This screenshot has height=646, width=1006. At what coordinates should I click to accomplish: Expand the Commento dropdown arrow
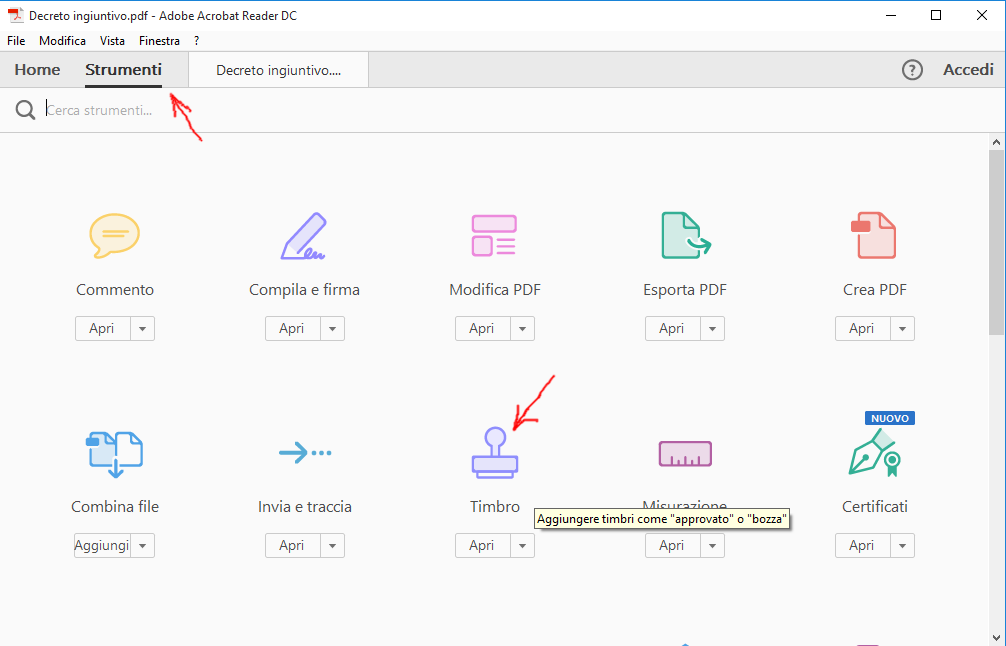[x=142, y=328]
